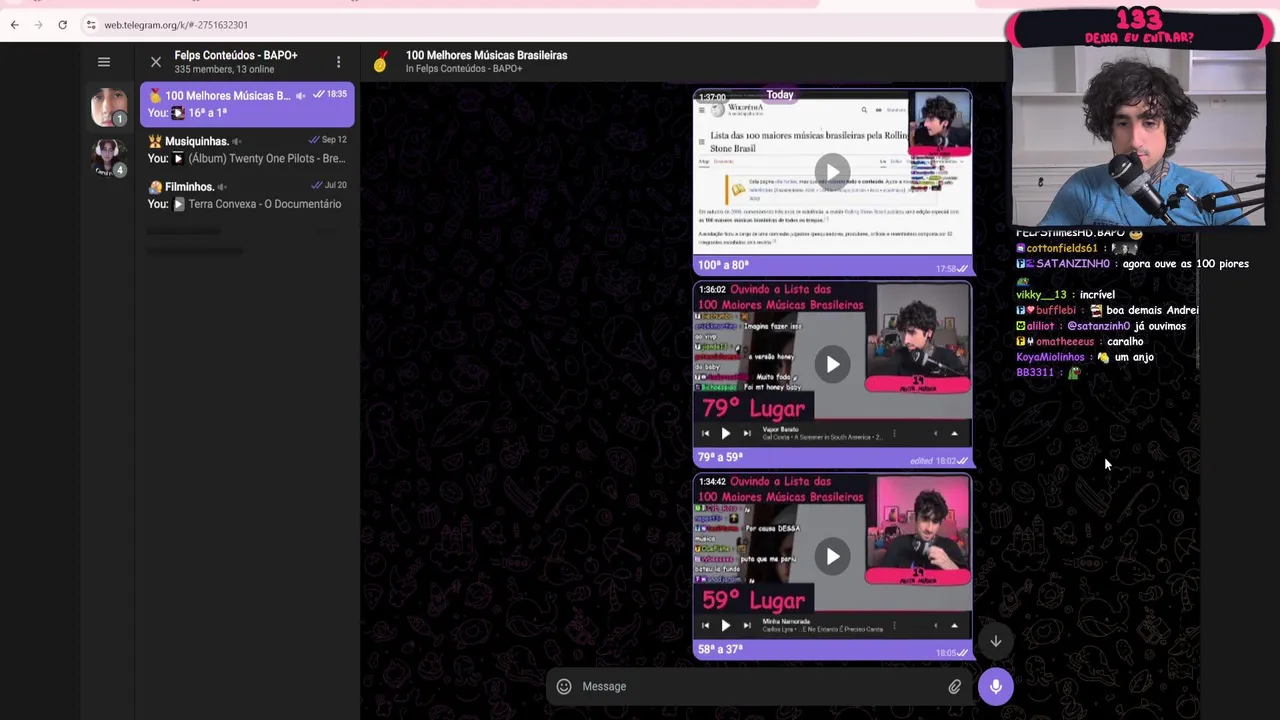Click the Message input field
Viewport: 1280px width, 720px height.
(760, 686)
